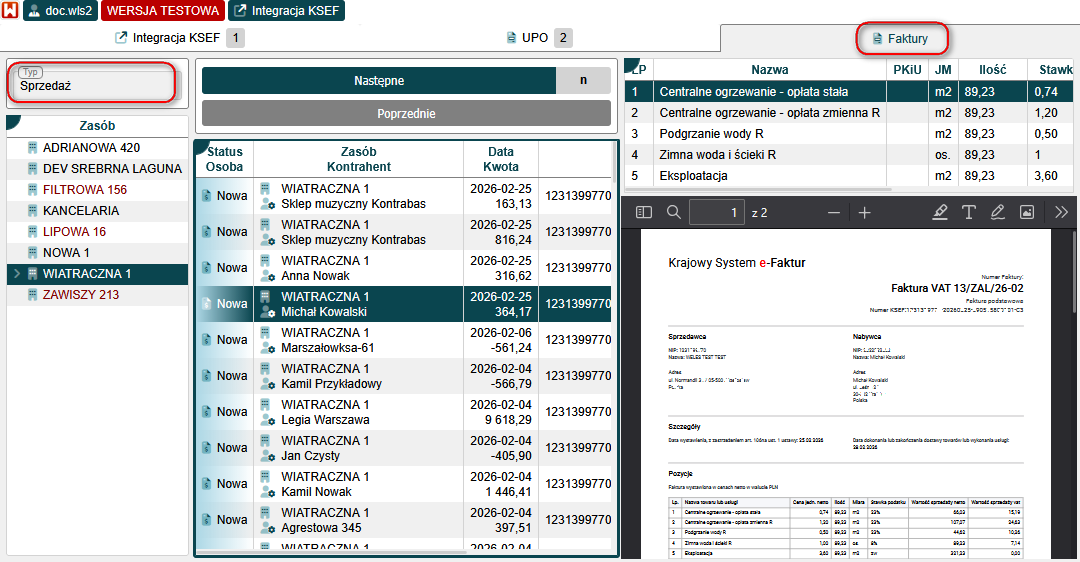Image resolution: width=1080 pixels, height=562 pixels.
Task: Expand the WIATRACZNA 1 resource arrow
Action: click(x=15, y=274)
